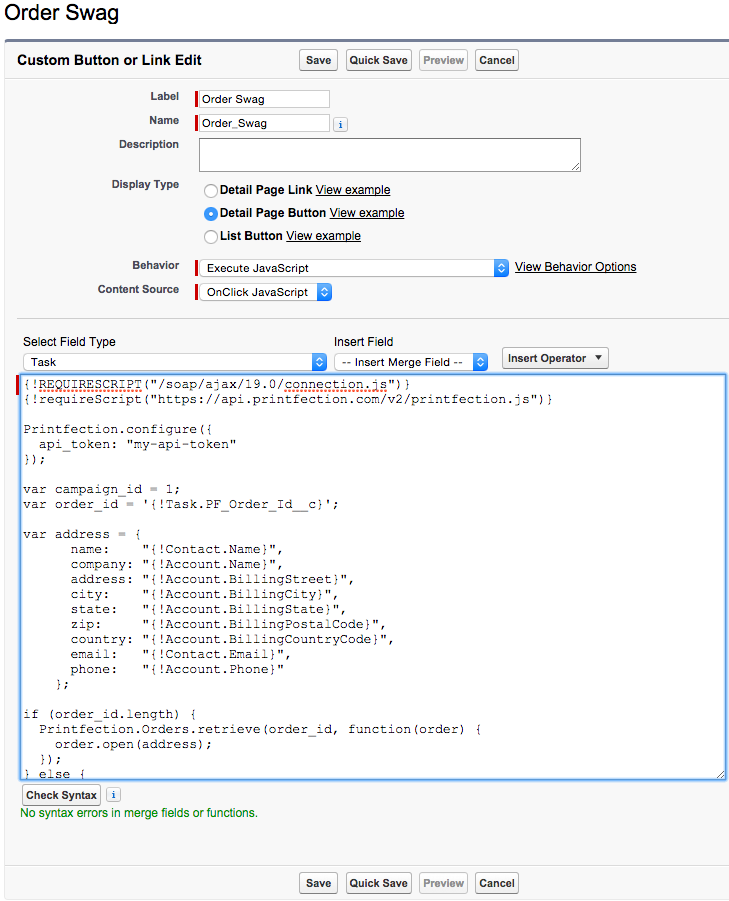Expand the Insert Operator menu
Image resolution: width=729 pixels, height=901 pixels.
(x=555, y=358)
